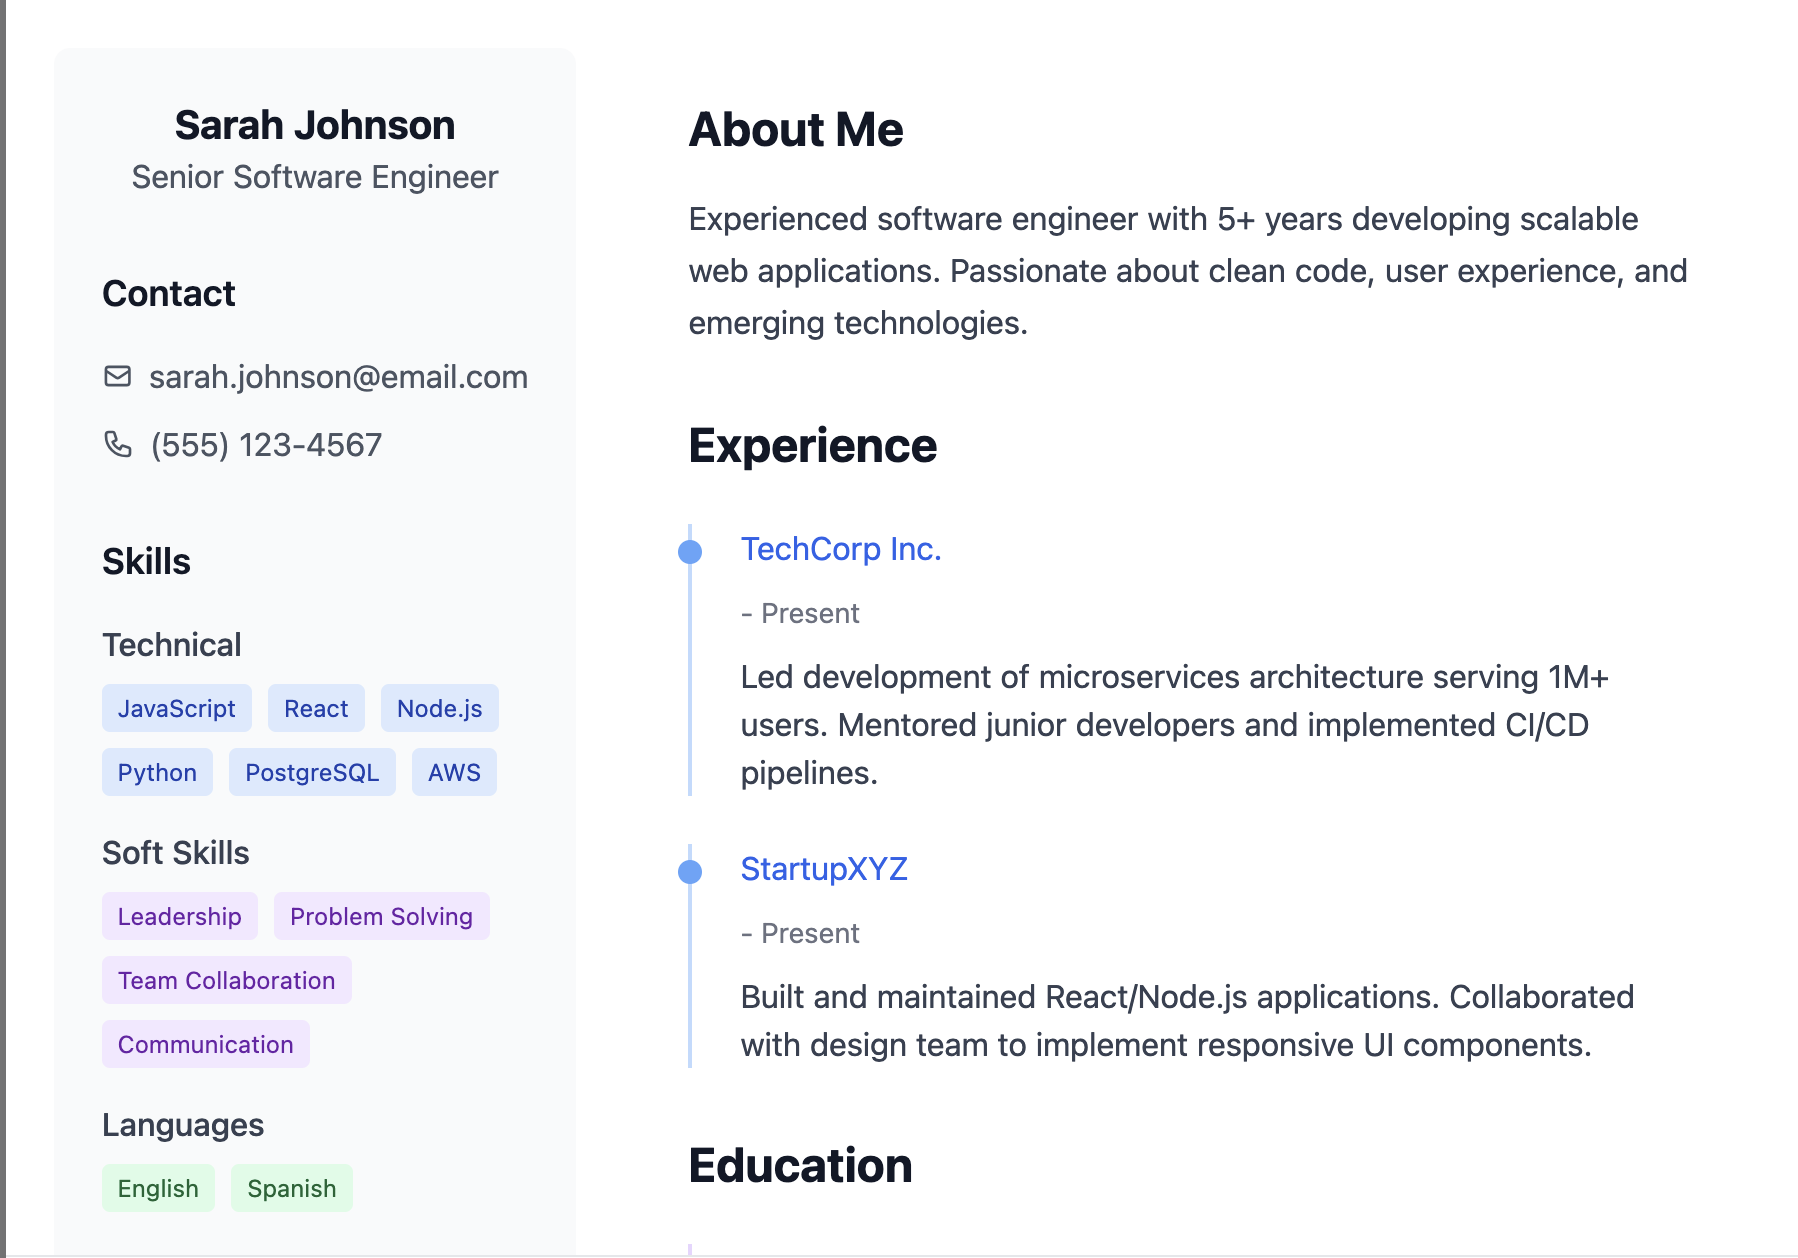
Task: Select the Team Collaboration tag
Action: click(x=227, y=980)
